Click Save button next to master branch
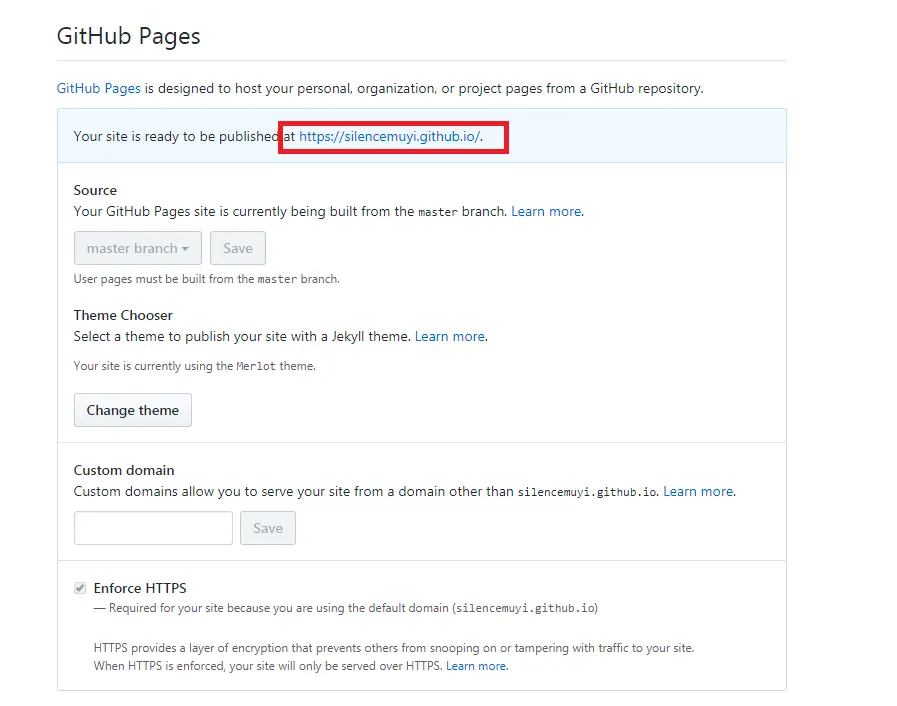This screenshot has height=706, width=897. click(238, 248)
